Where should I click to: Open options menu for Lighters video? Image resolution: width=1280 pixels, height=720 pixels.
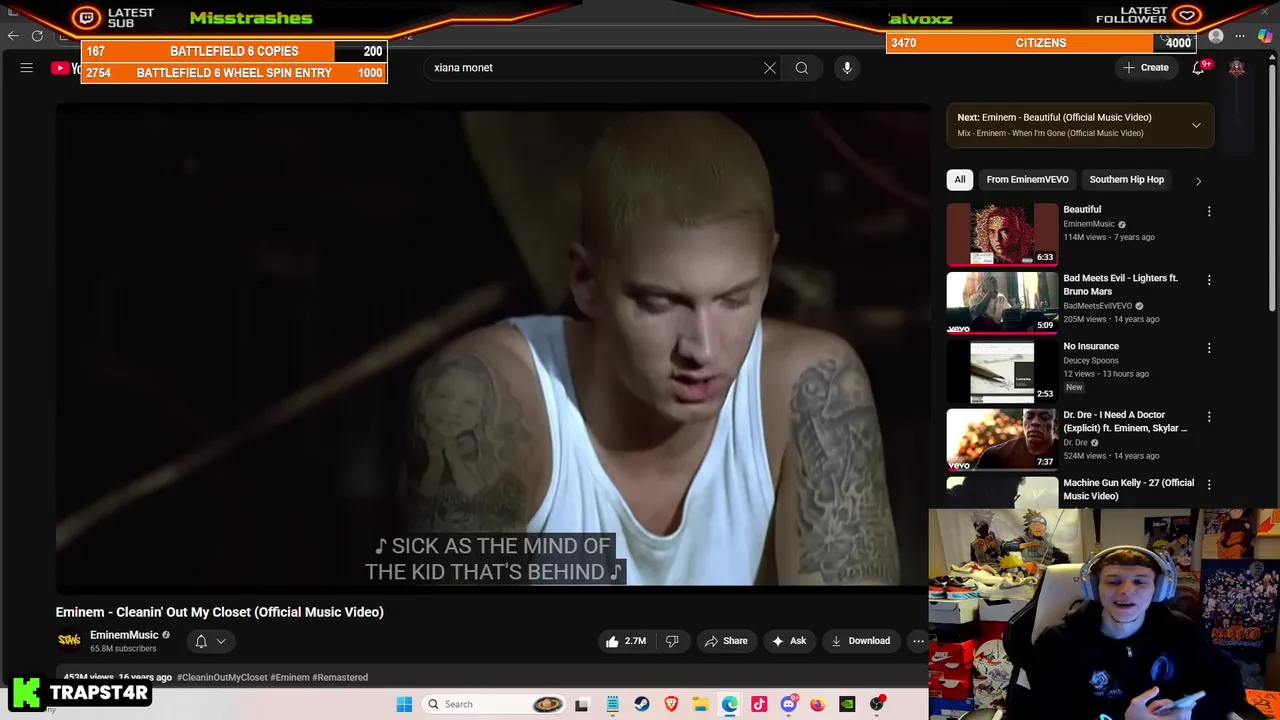click(x=1209, y=280)
